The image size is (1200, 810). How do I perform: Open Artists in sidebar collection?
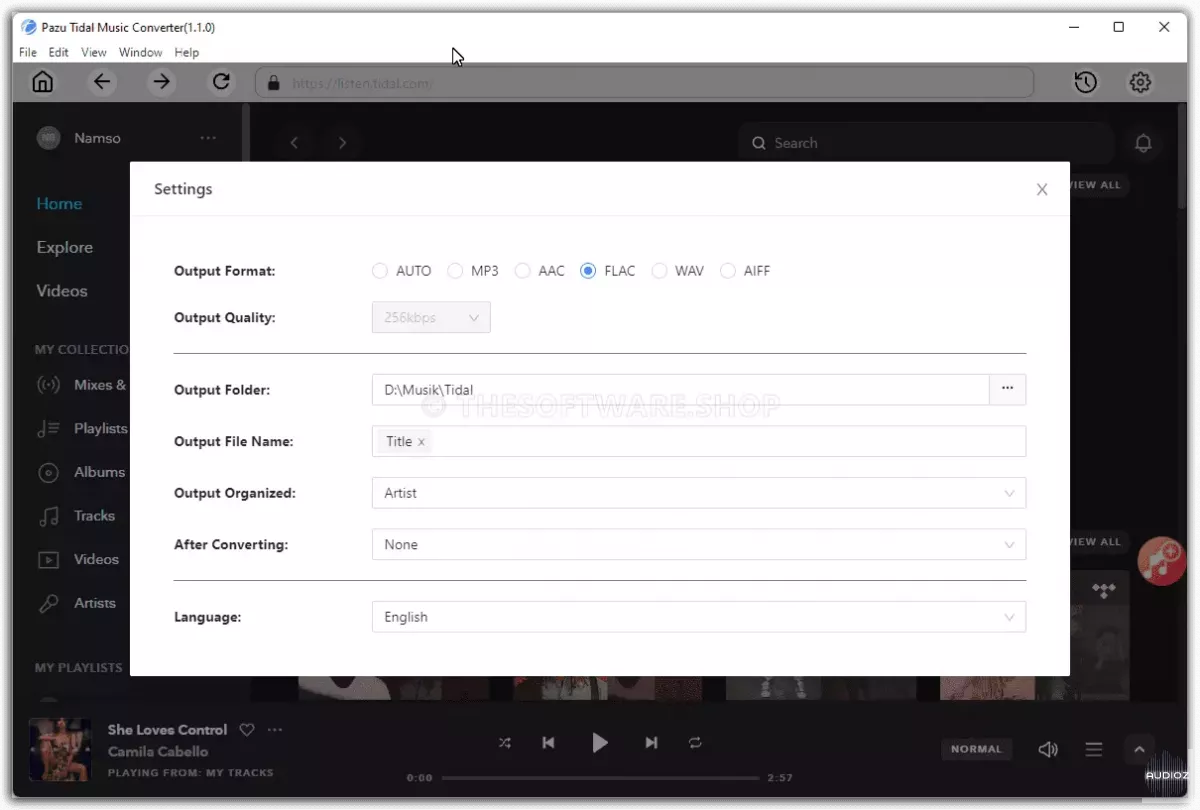76,603
